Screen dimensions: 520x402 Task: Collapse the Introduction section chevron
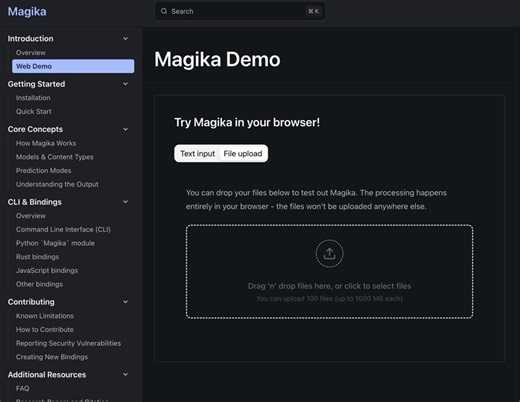[125, 38]
